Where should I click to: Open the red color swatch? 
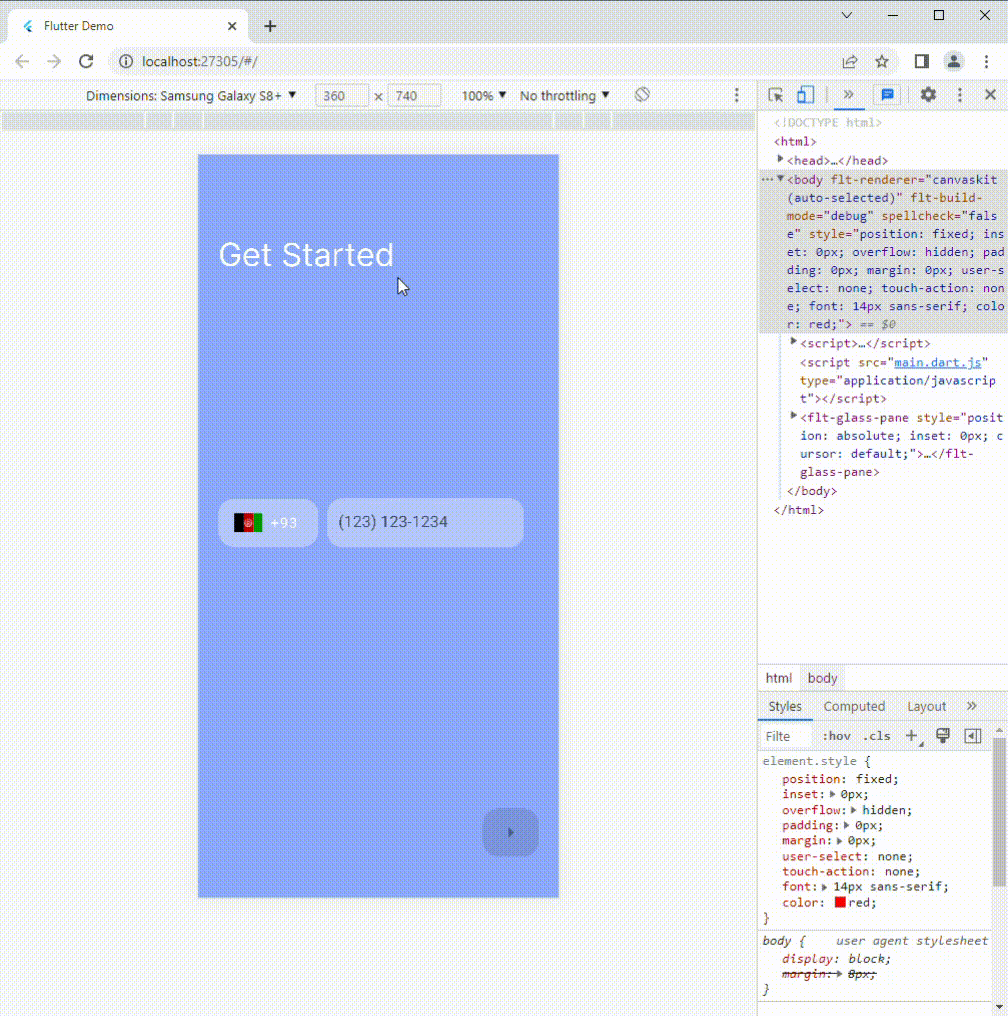(840, 902)
